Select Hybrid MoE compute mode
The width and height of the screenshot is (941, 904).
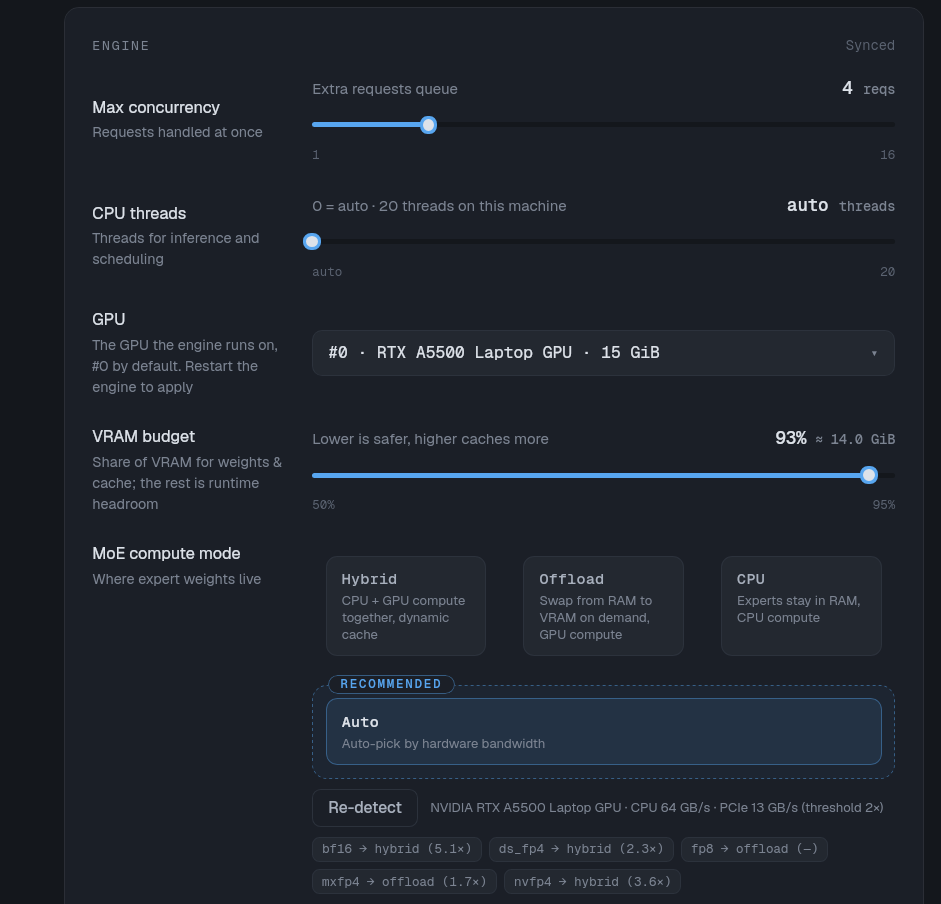click(406, 606)
